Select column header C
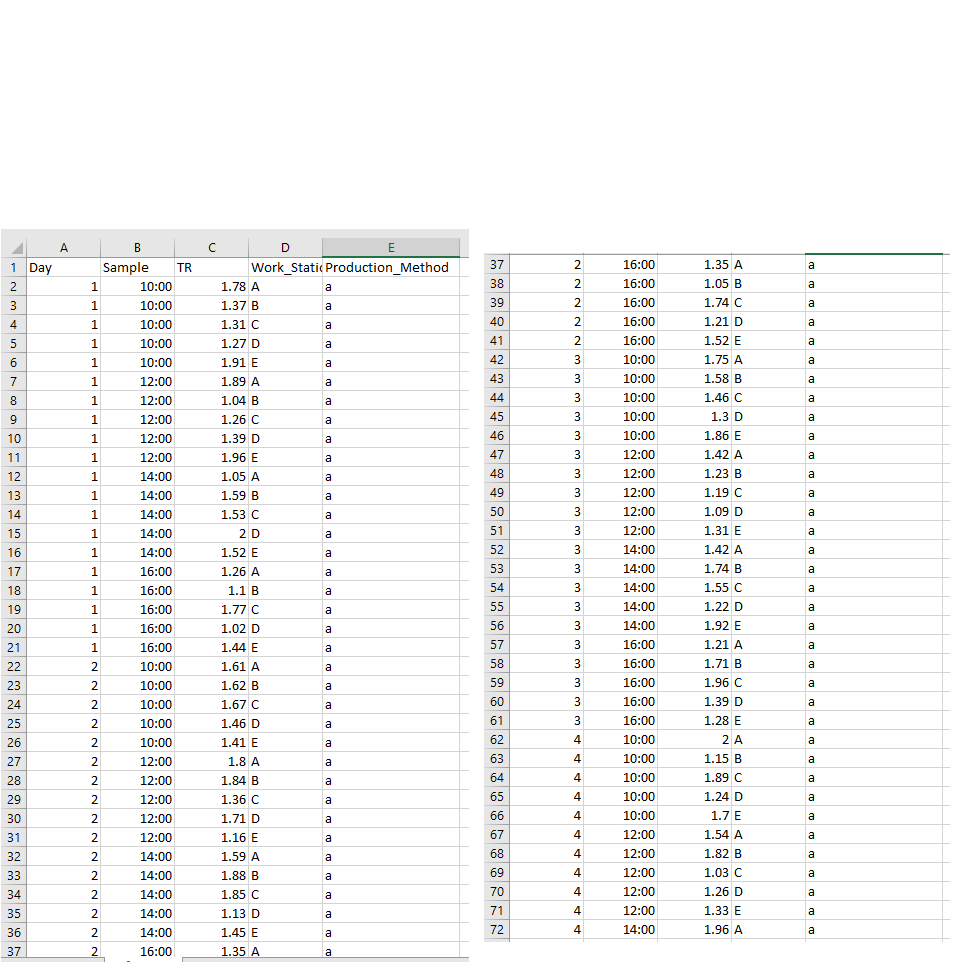The width and height of the screenshot is (961, 969). 211,247
